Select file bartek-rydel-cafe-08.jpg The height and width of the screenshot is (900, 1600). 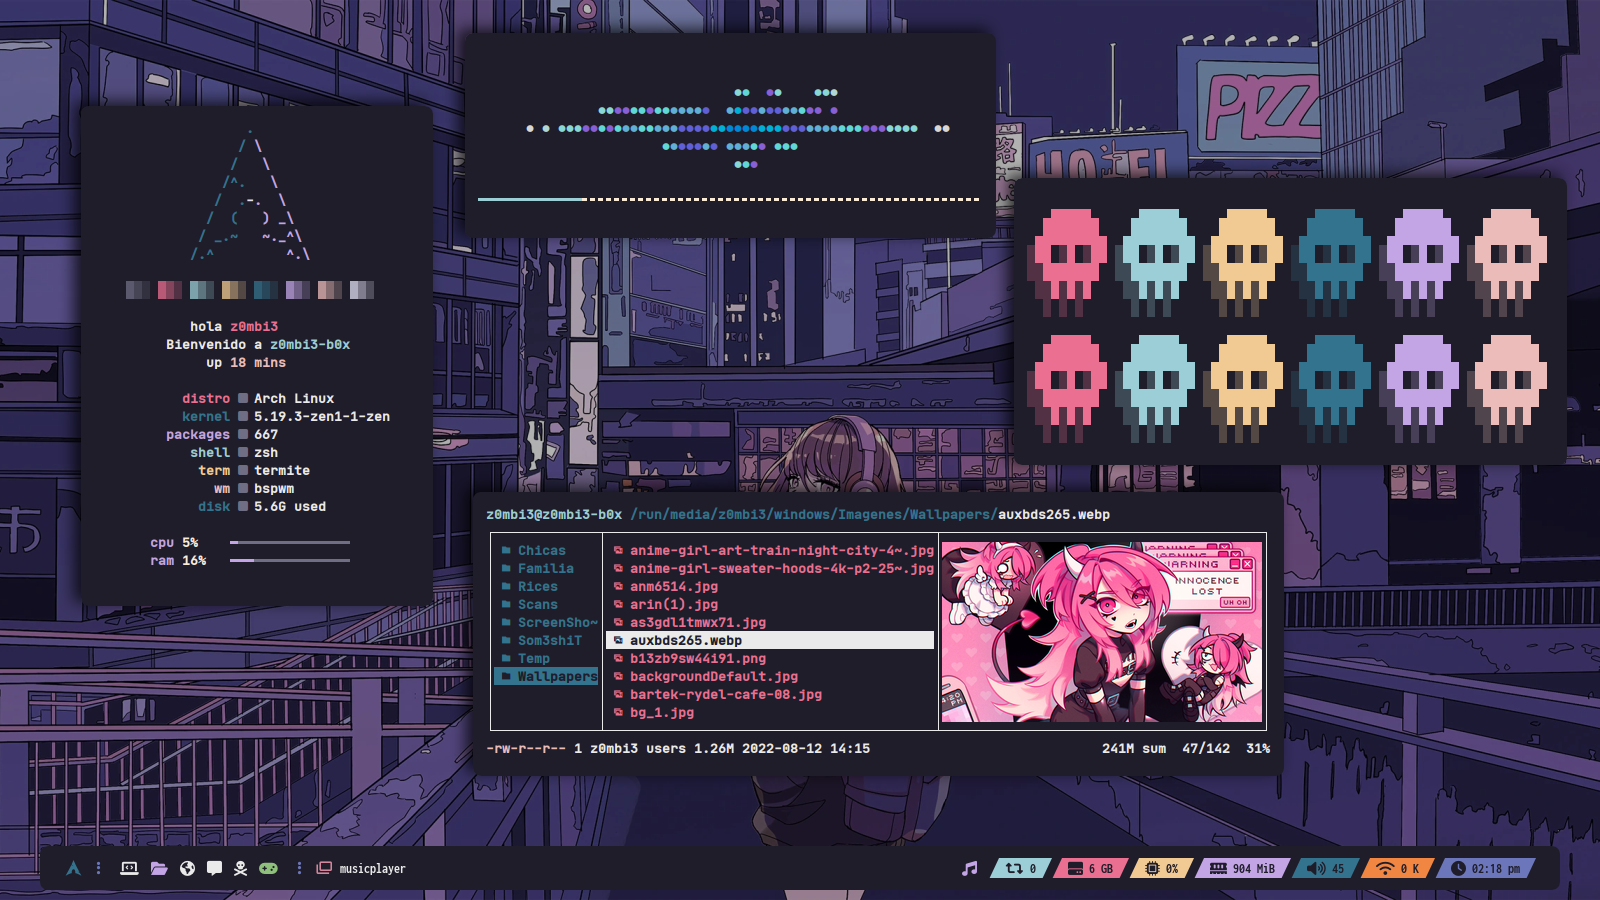tap(726, 694)
